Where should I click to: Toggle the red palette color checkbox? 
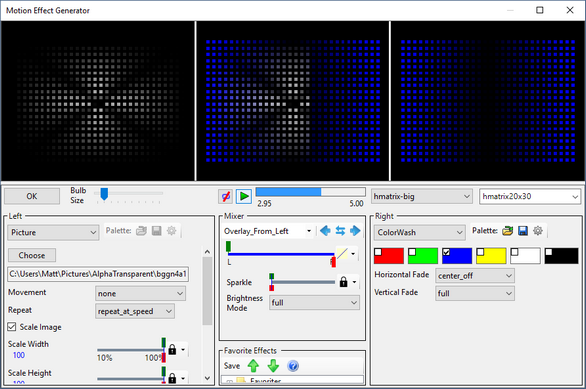378,252
